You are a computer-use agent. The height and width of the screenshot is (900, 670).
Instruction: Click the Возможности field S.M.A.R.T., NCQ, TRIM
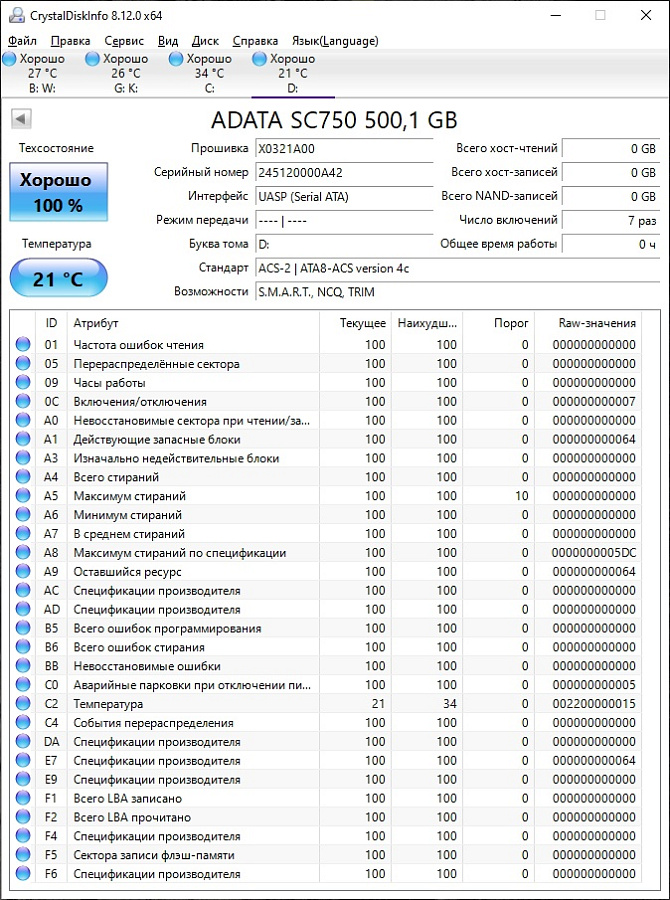pos(458,292)
